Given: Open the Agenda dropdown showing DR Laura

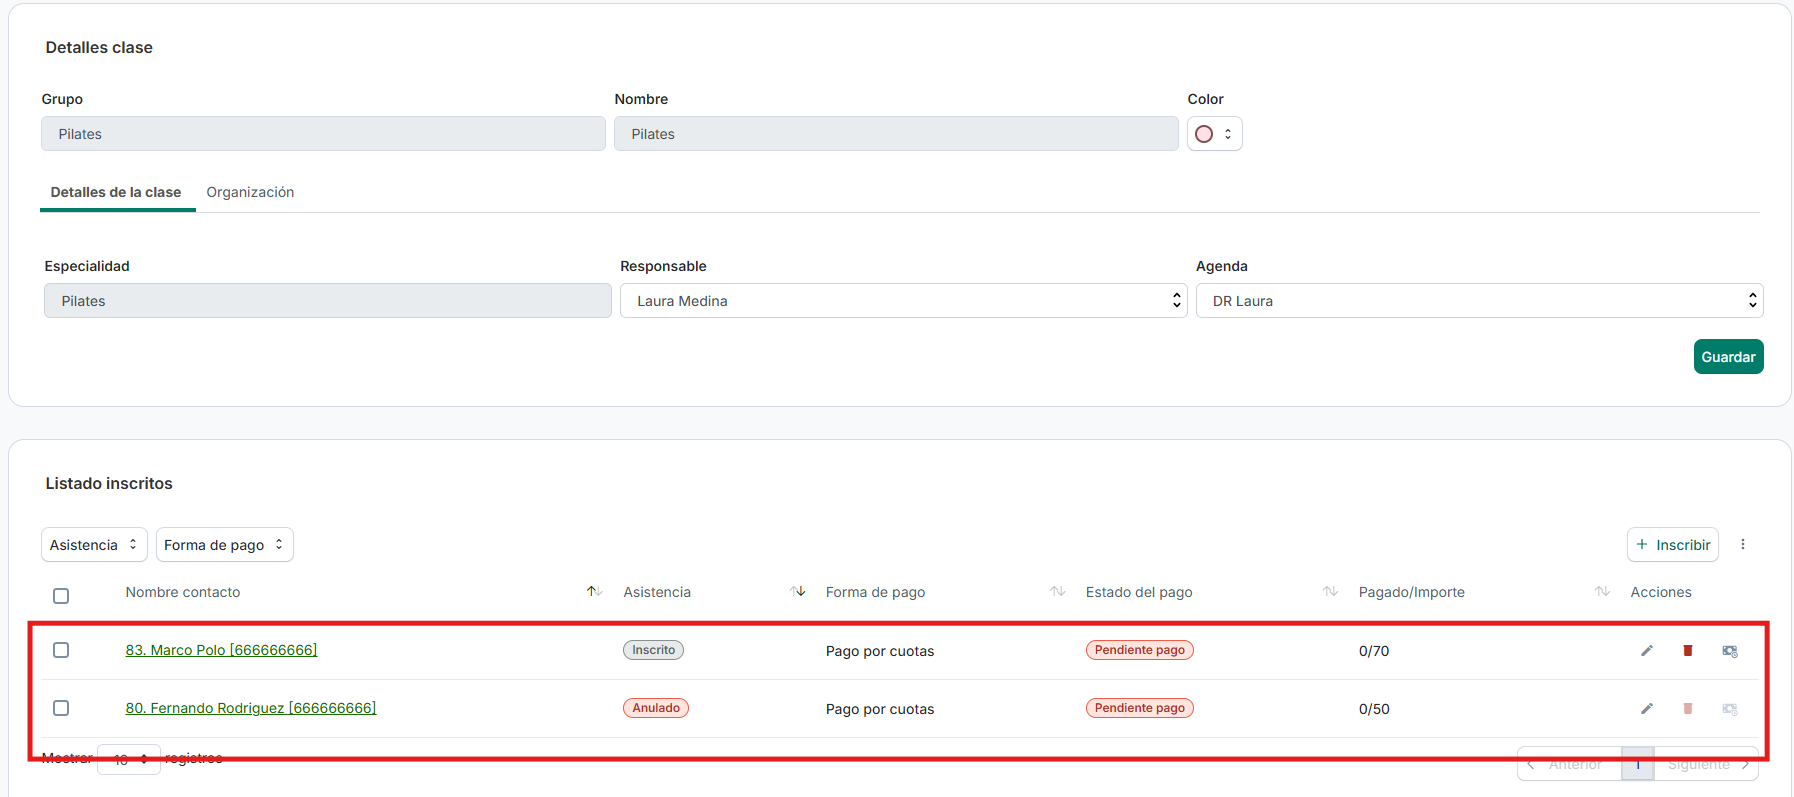Looking at the screenshot, I should (x=1478, y=301).
